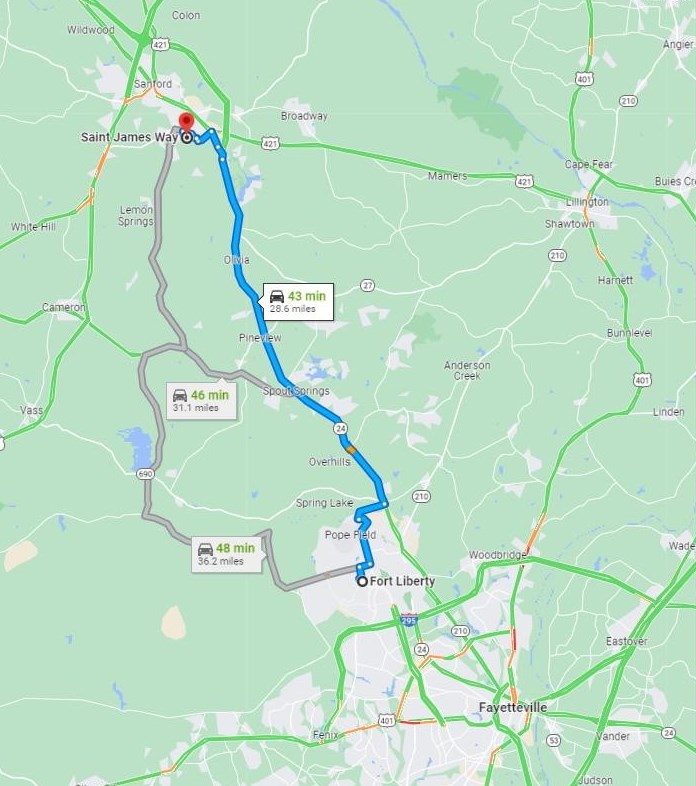This screenshot has height=786, width=696.
Task: Click the US 421 shield near Broadway
Action: coord(270,144)
